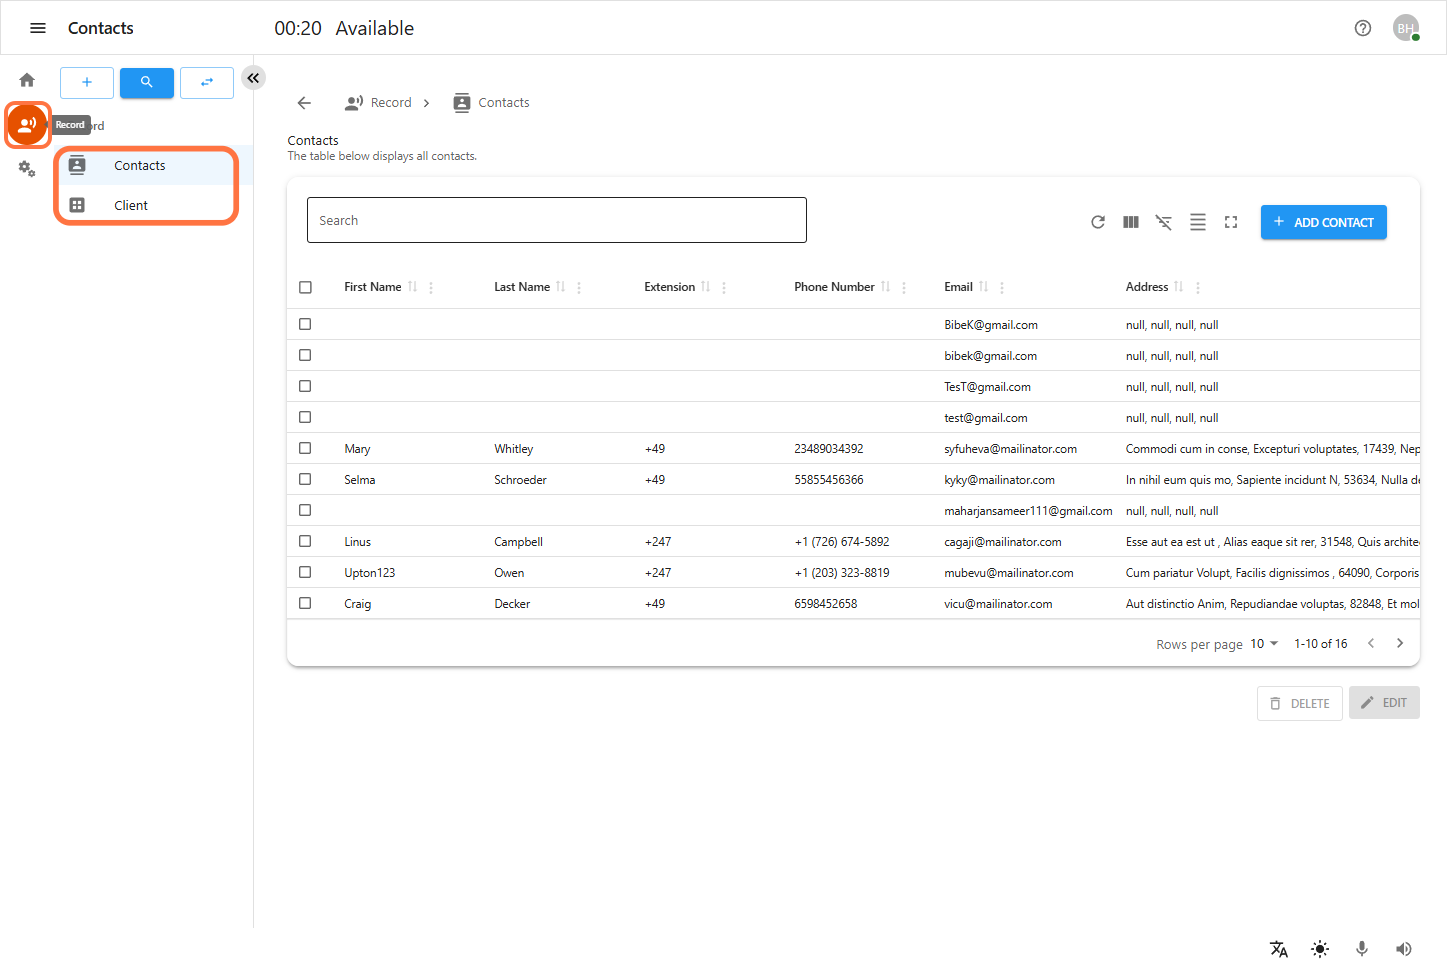Mute the microphone

1361,948
